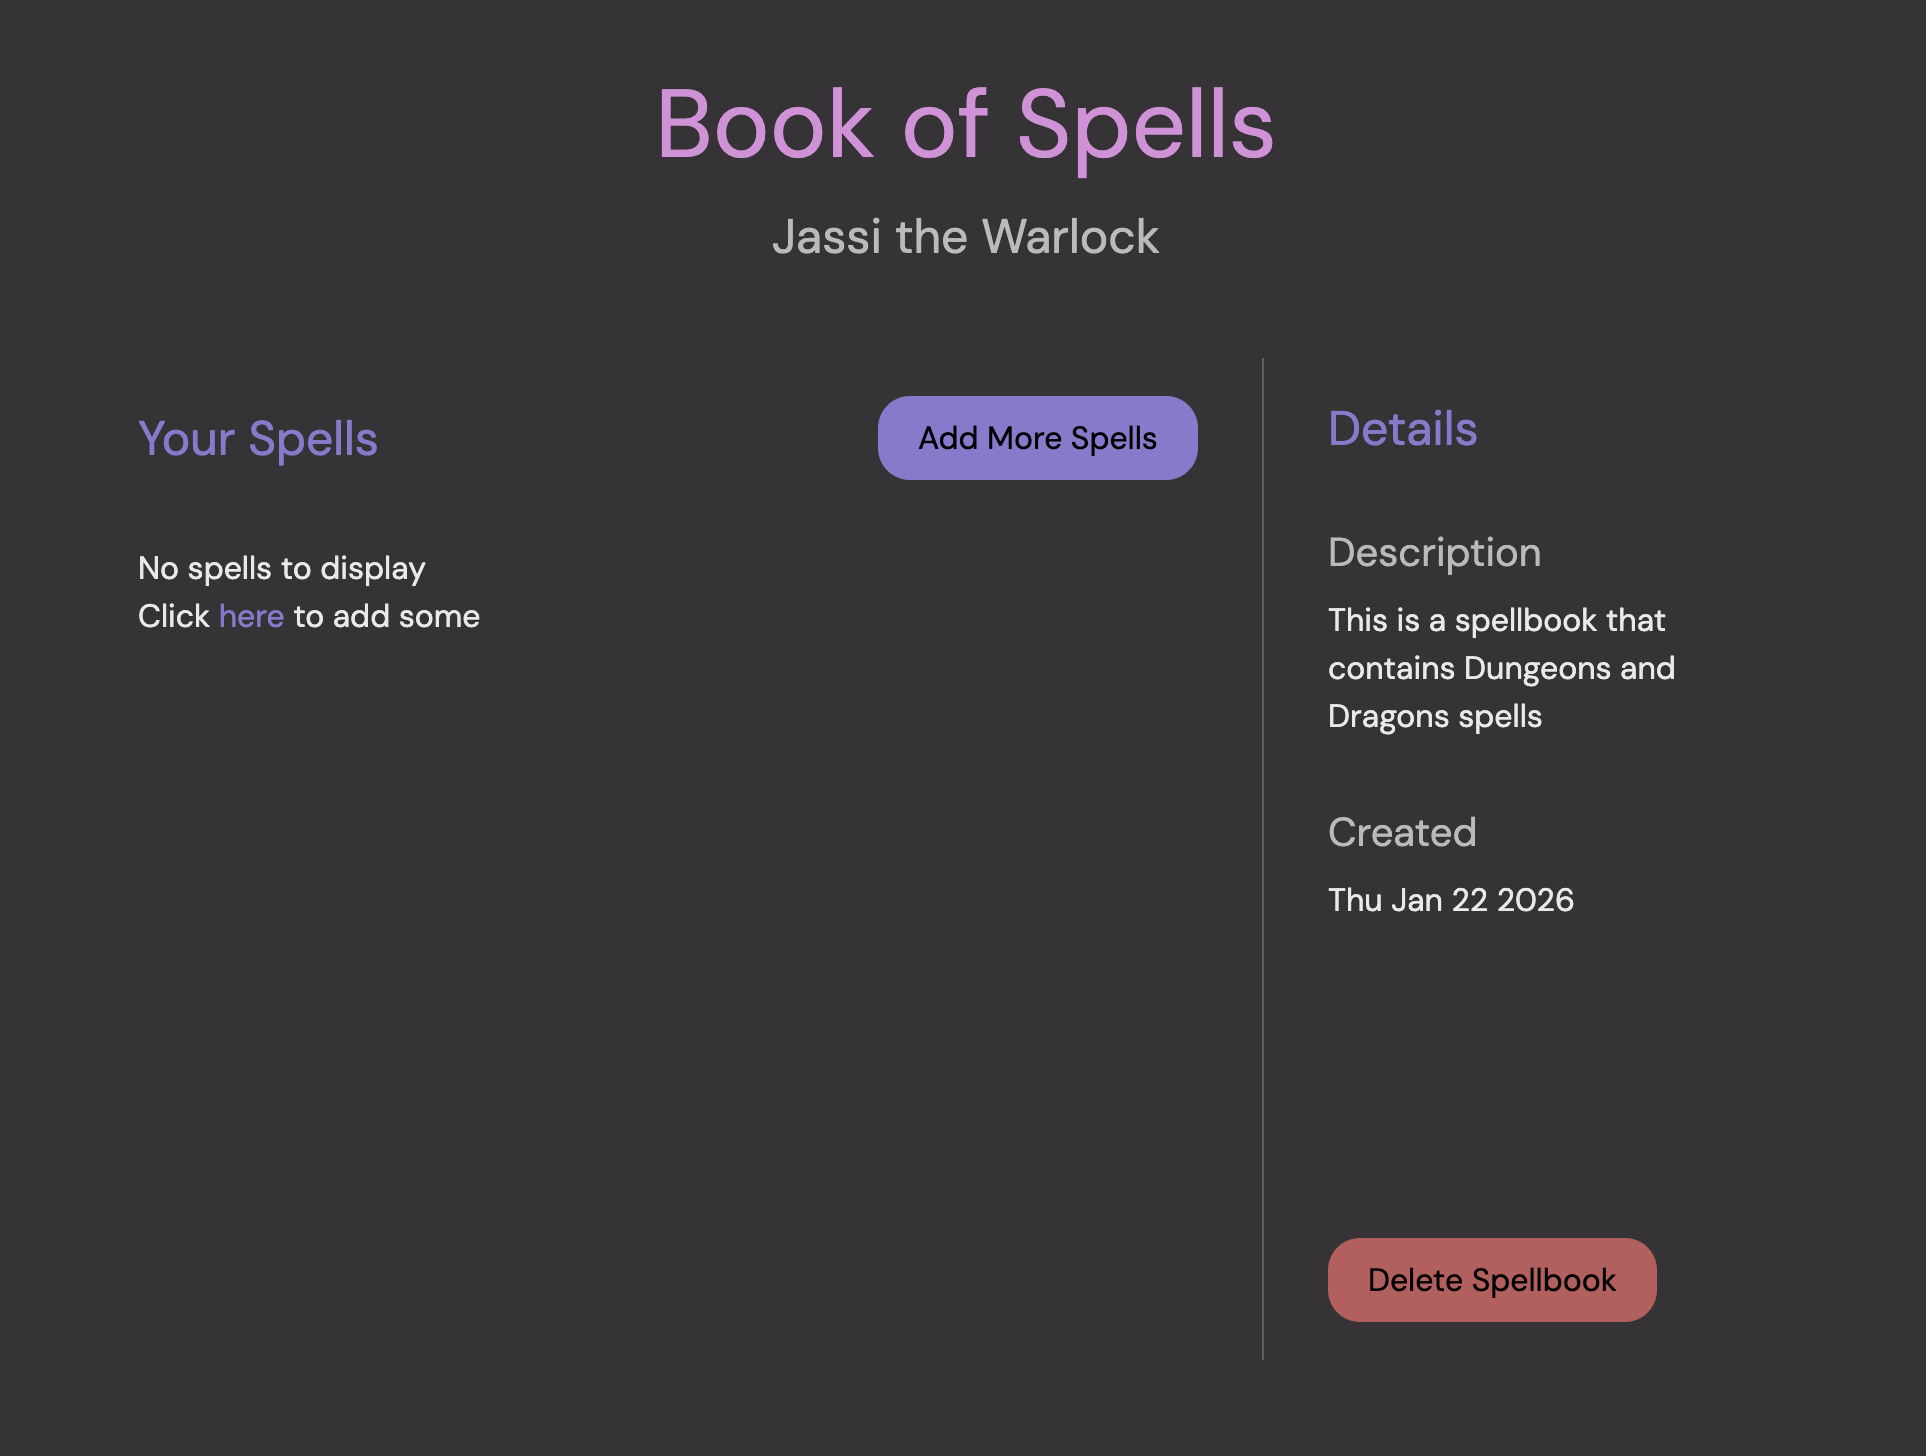Image resolution: width=1926 pixels, height=1456 pixels.
Task: Click the phrase to add some
Action: coord(386,616)
